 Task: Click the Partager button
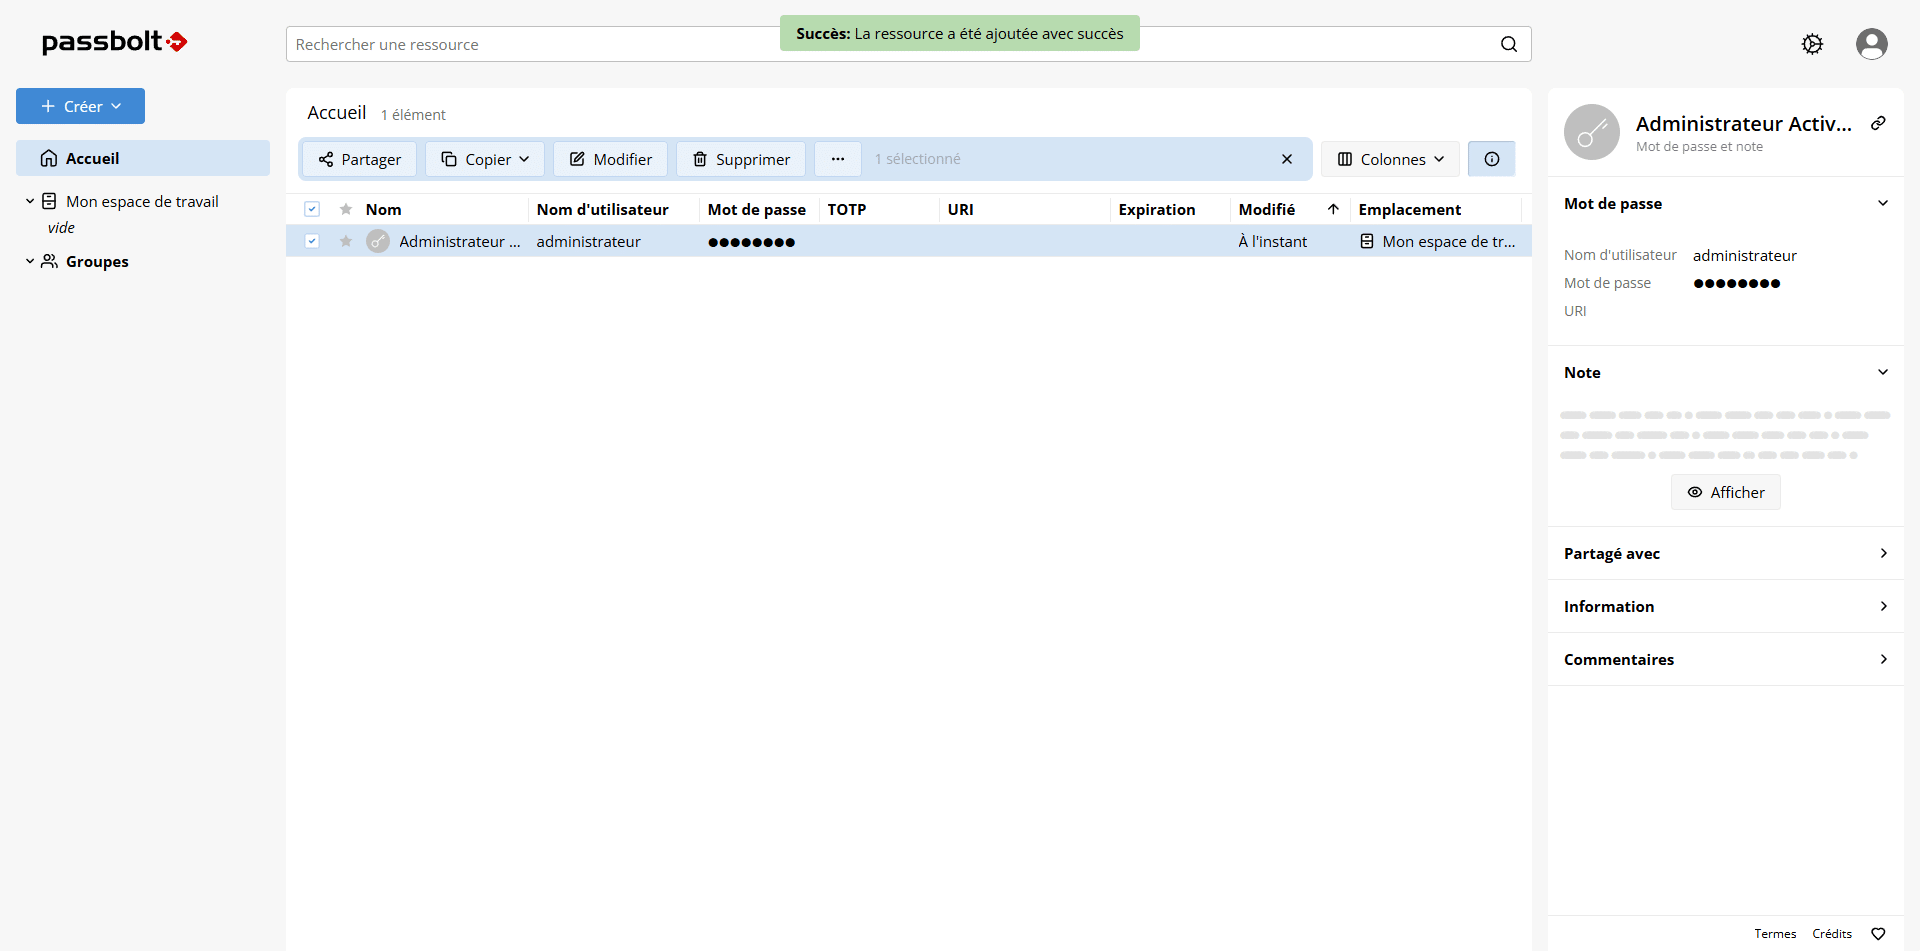point(359,159)
